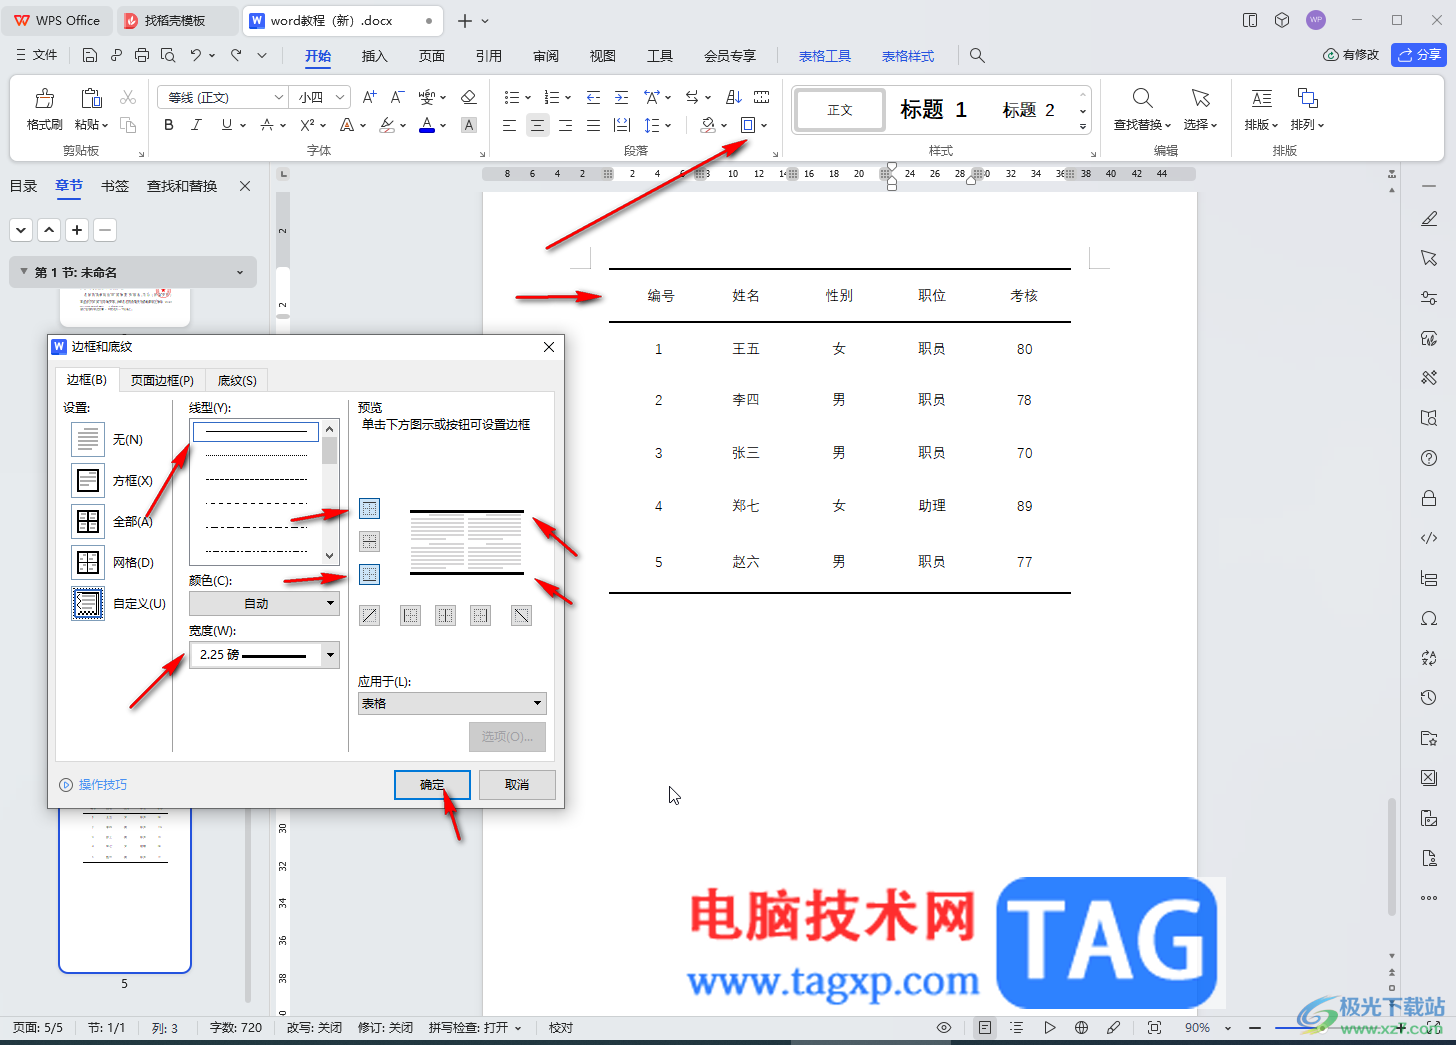Click the font color red A swatch
This screenshot has height=1045, width=1456.
427,125
